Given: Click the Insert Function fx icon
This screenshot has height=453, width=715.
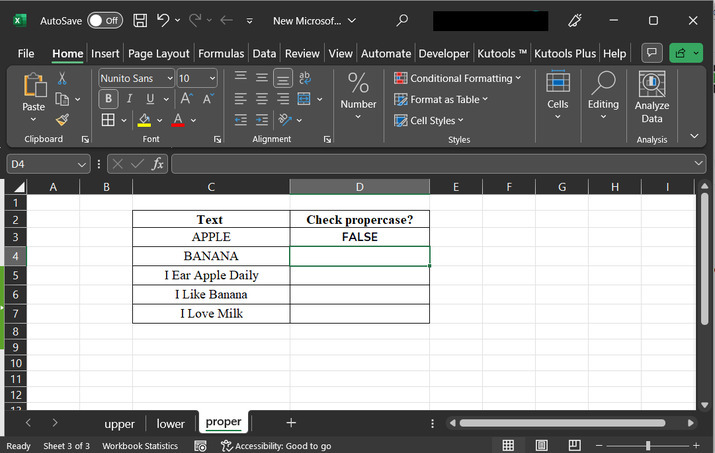Looking at the screenshot, I should pyautogui.click(x=158, y=164).
